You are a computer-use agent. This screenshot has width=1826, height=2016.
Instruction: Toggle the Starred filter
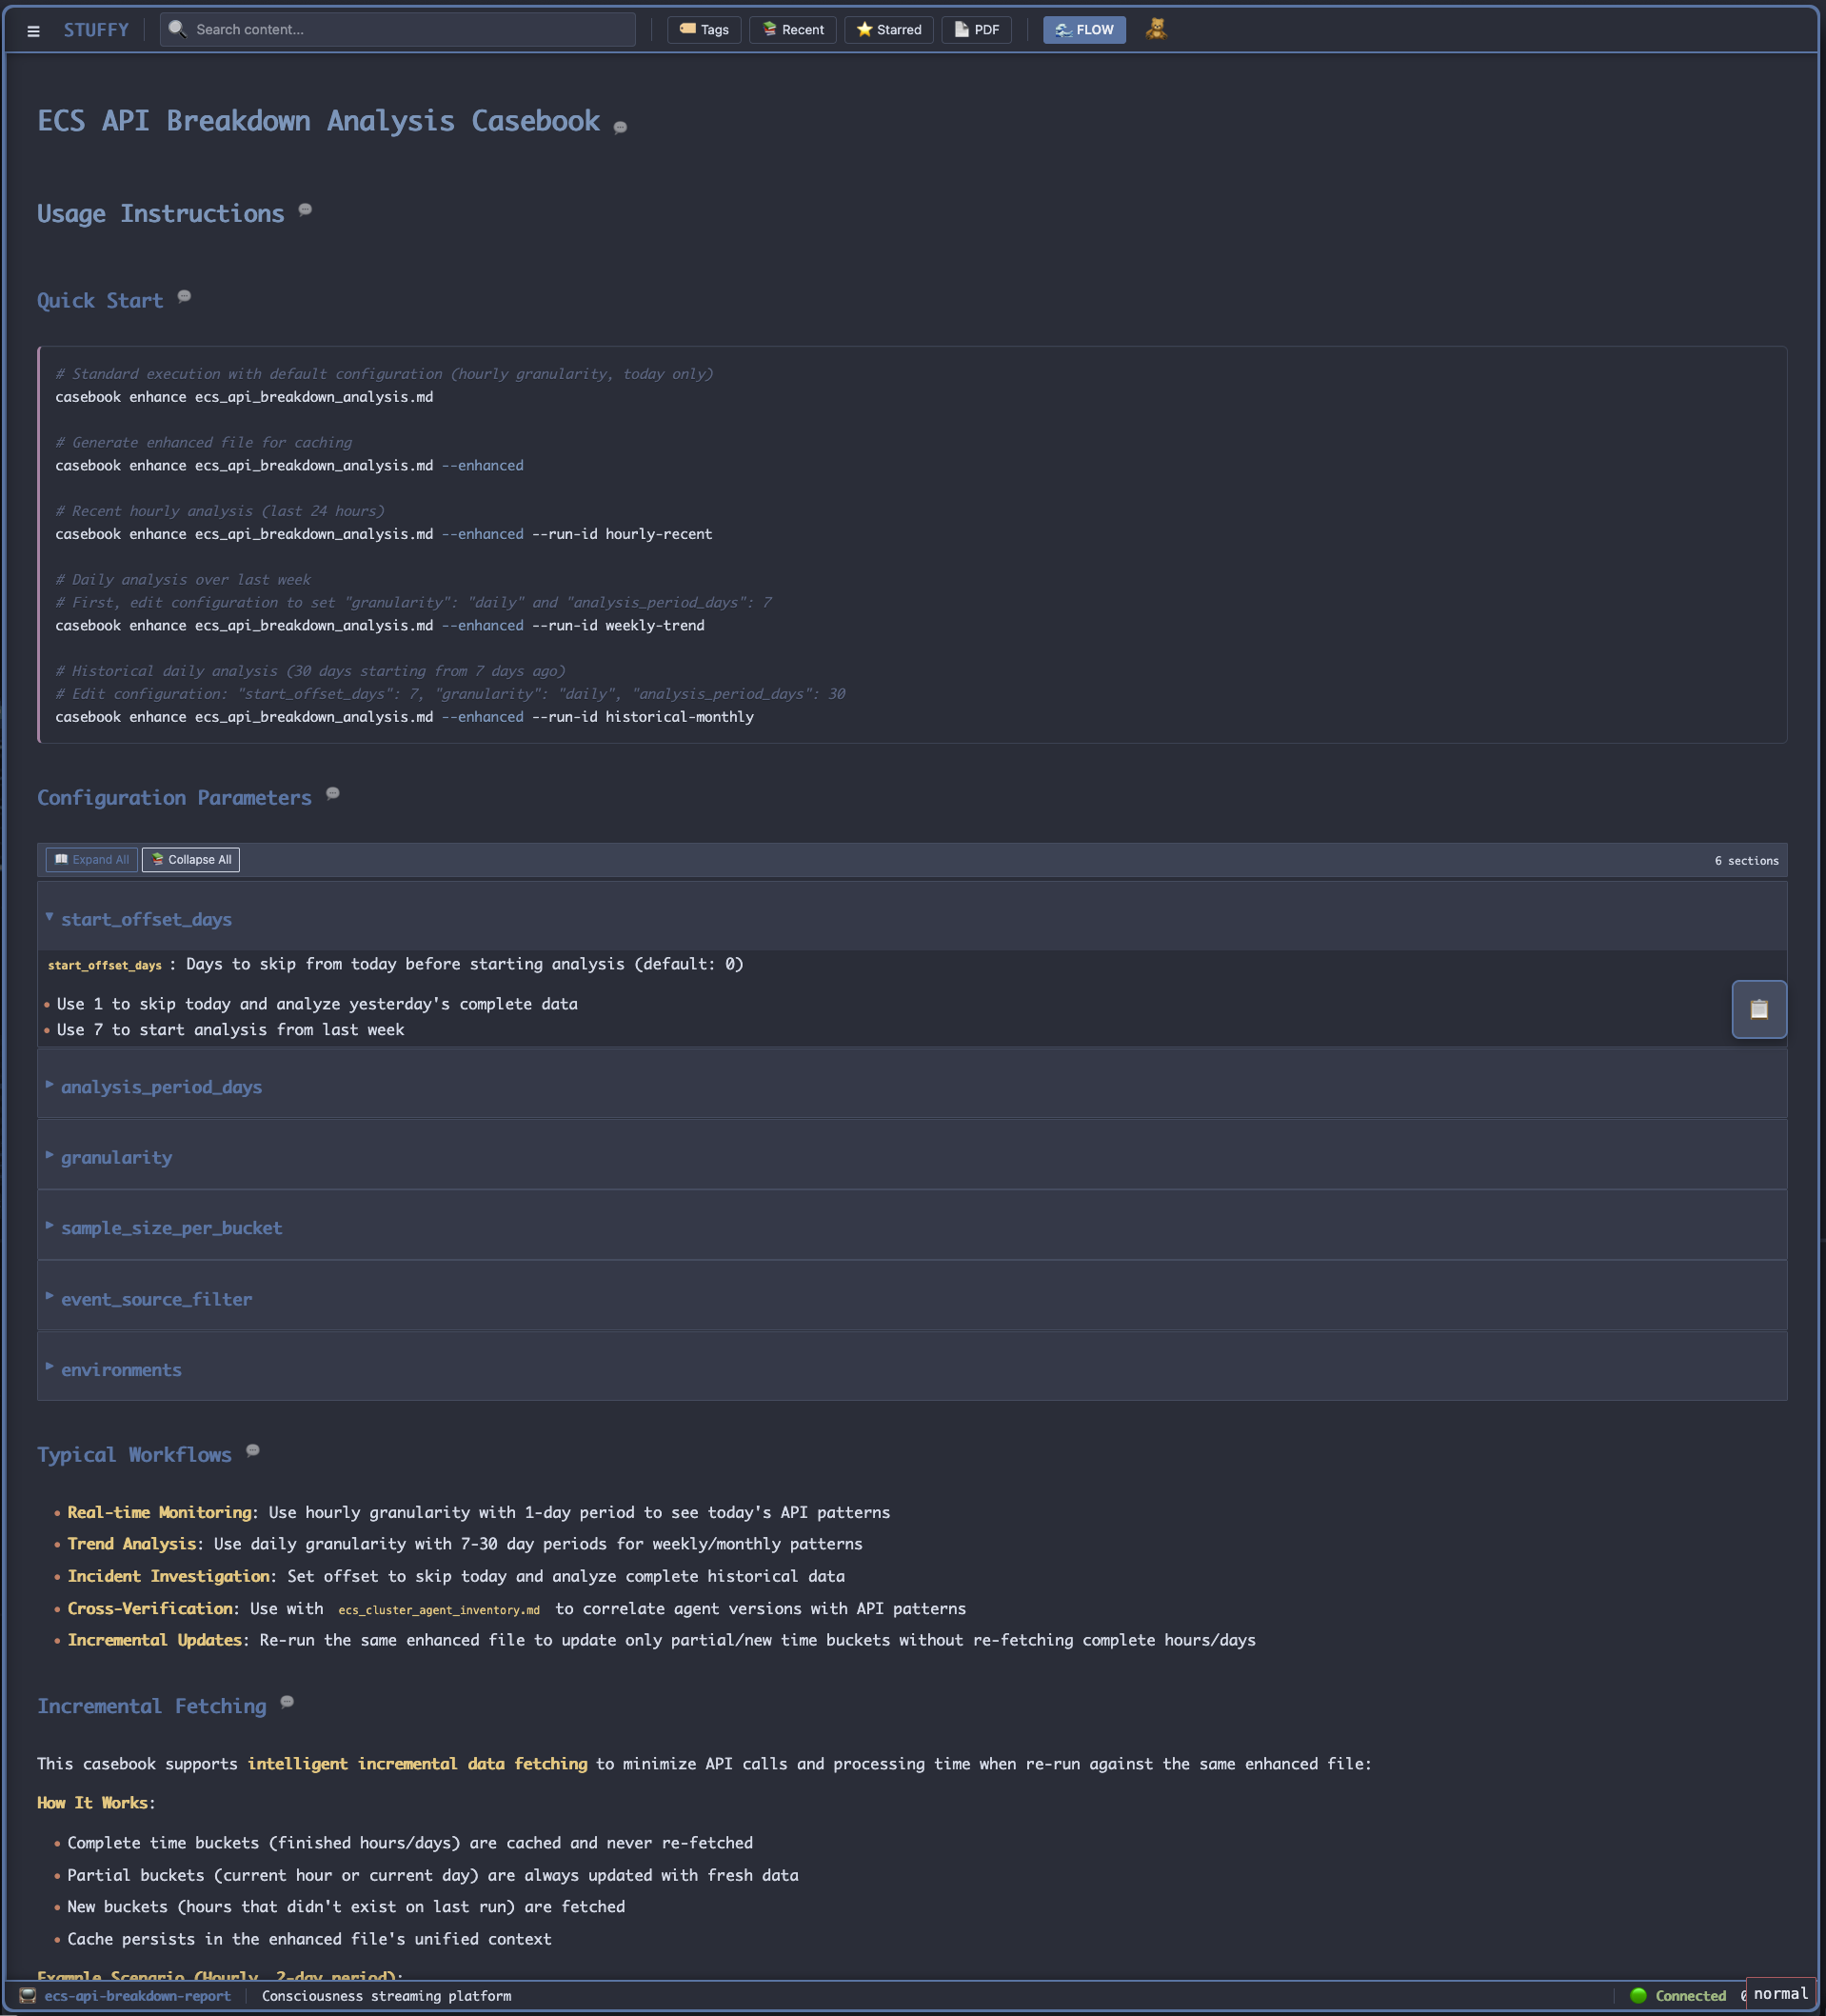point(889,30)
